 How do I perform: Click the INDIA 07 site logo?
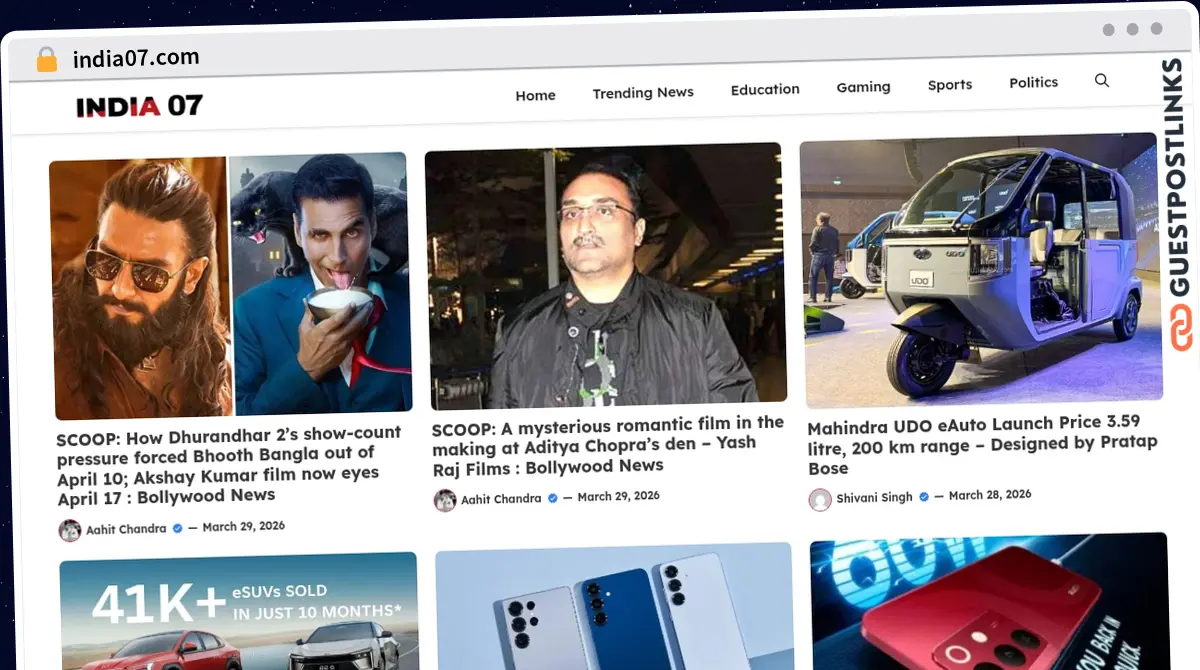point(139,106)
